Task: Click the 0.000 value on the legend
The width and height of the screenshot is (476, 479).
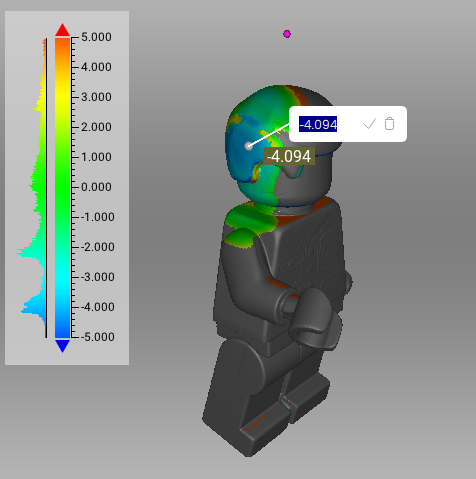Action: (96, 187)
